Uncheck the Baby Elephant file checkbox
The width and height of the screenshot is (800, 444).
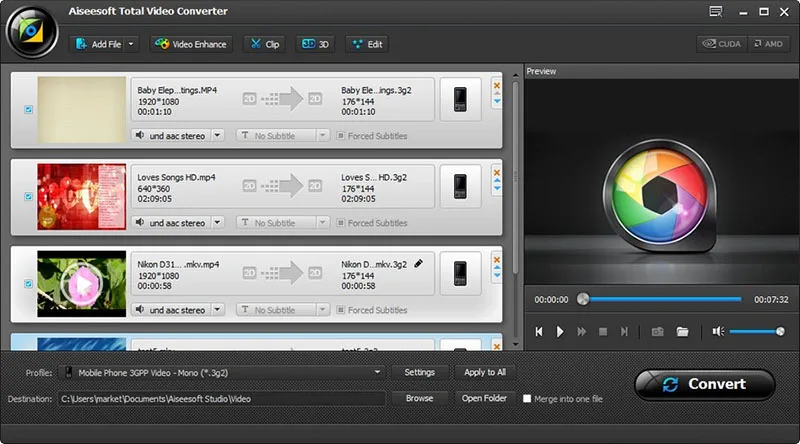29,109
